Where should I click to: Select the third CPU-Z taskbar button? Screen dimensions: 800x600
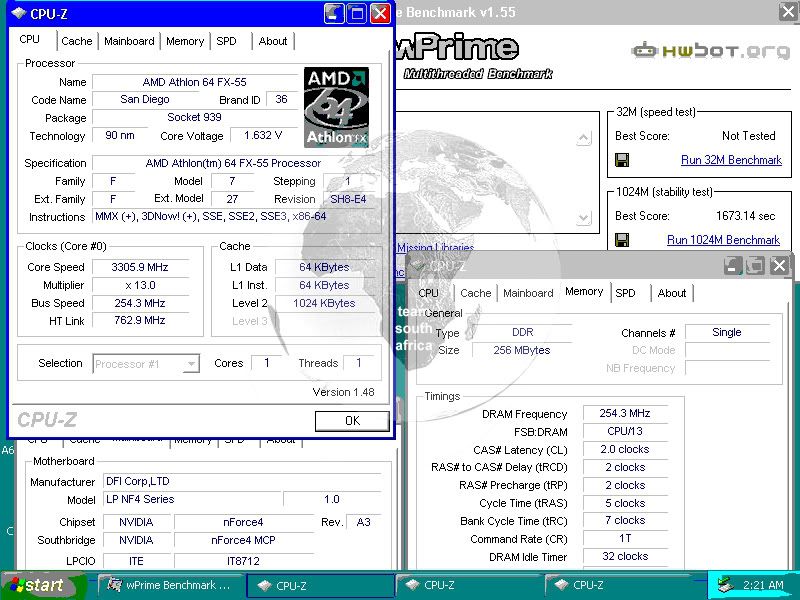(618, 585)
